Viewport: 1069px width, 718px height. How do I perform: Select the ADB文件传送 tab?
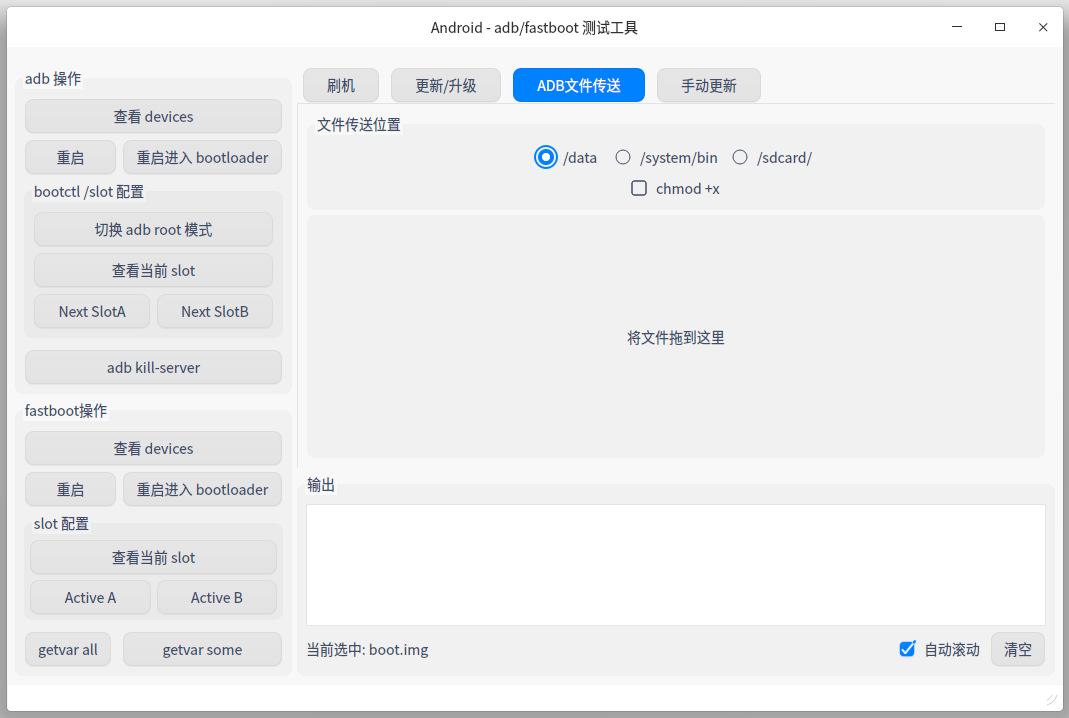(x=579, y=86)
